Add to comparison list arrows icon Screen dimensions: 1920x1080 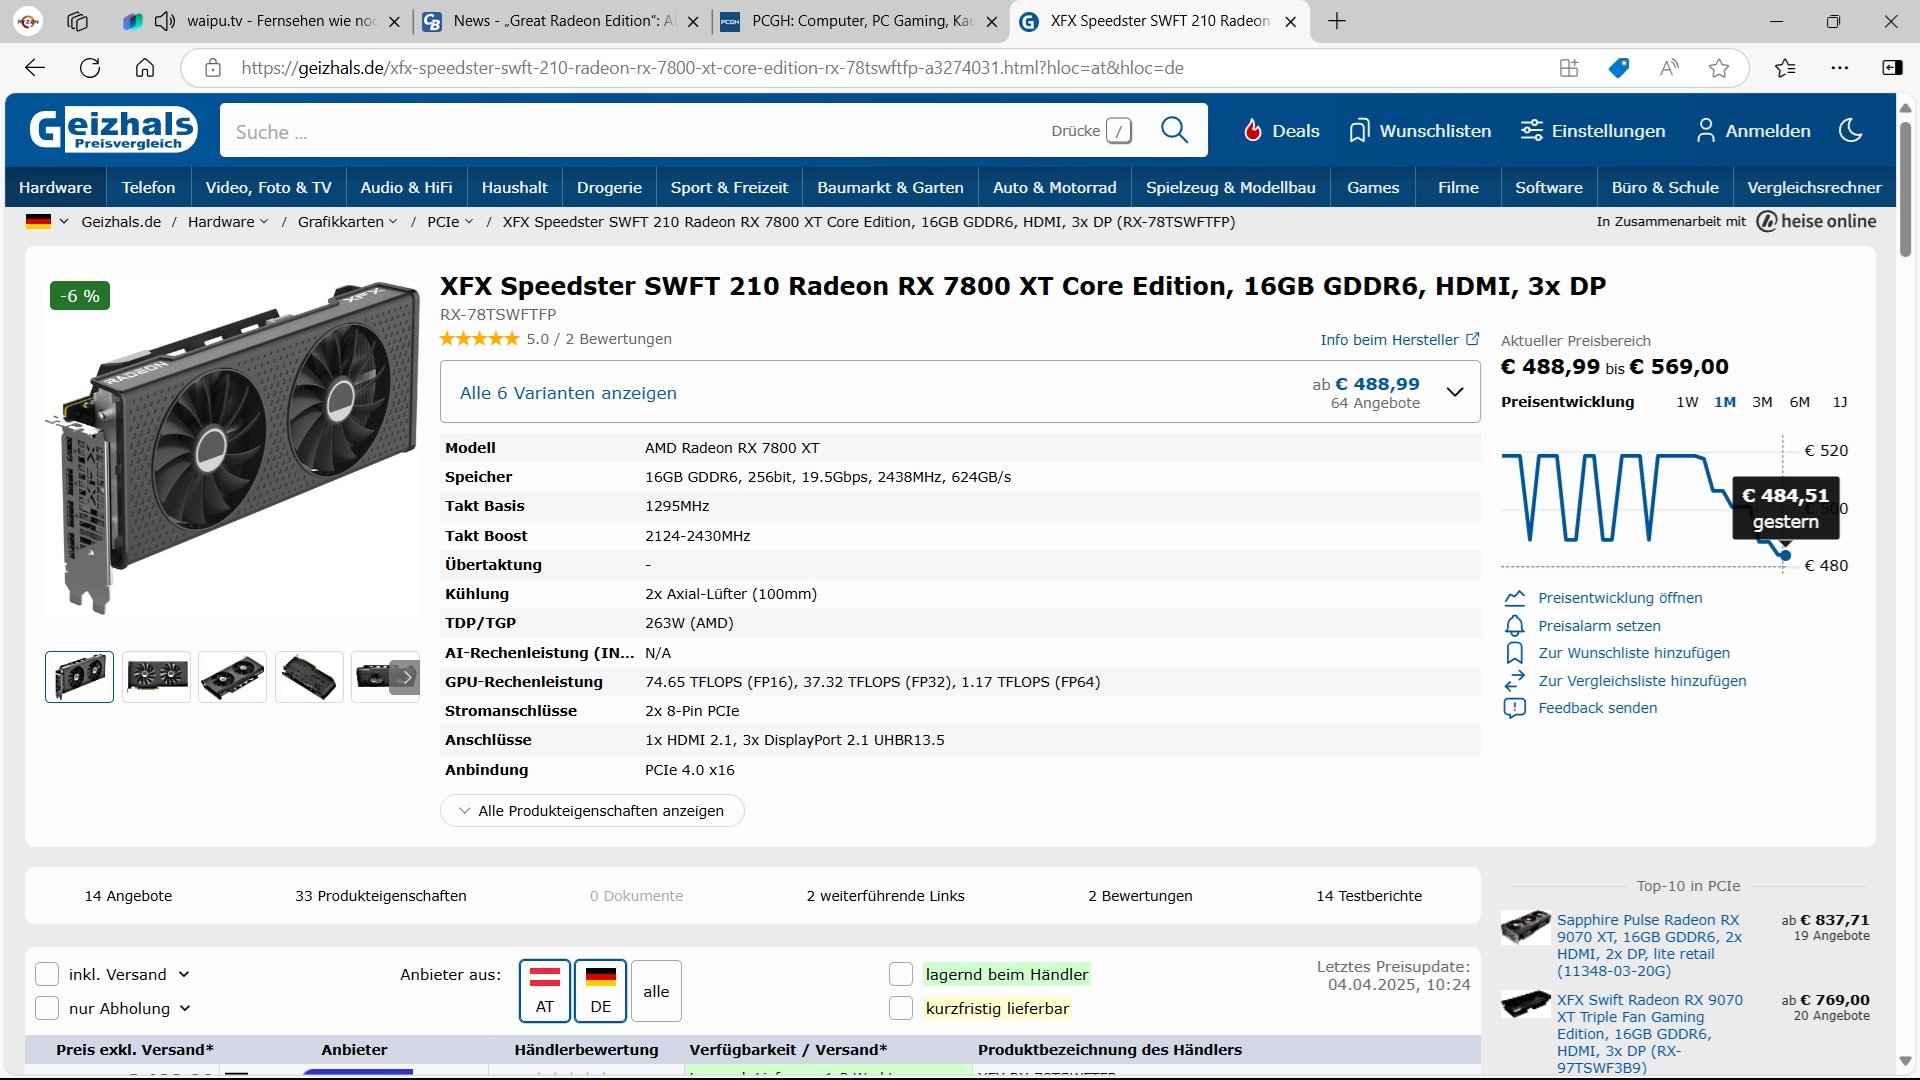click(1515, 681)
